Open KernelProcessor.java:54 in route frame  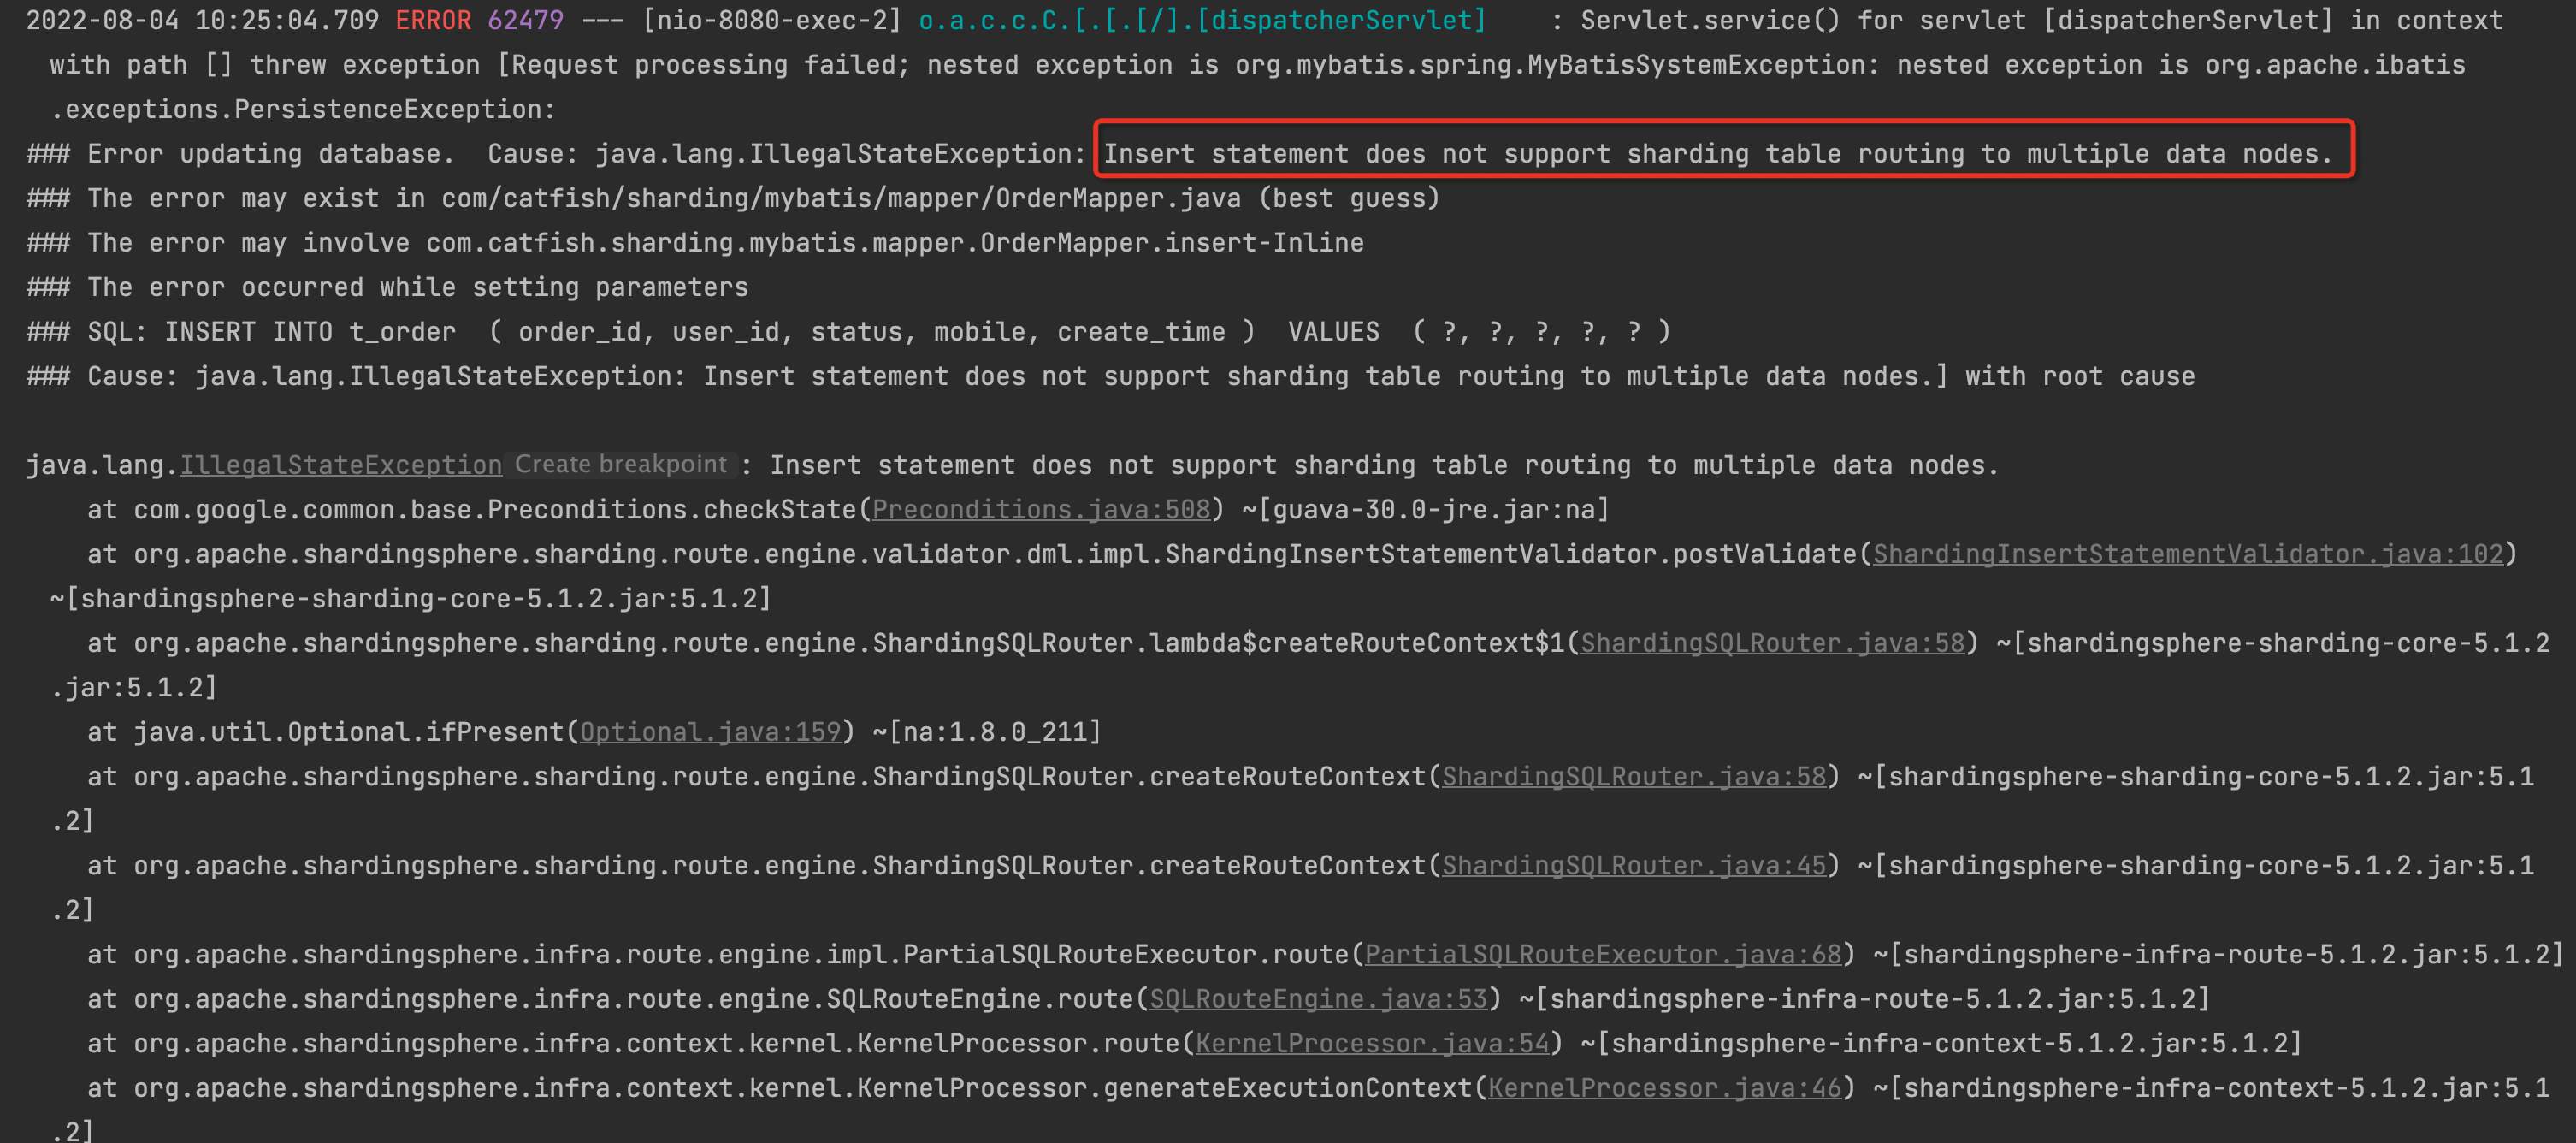coord(1372,1043)
